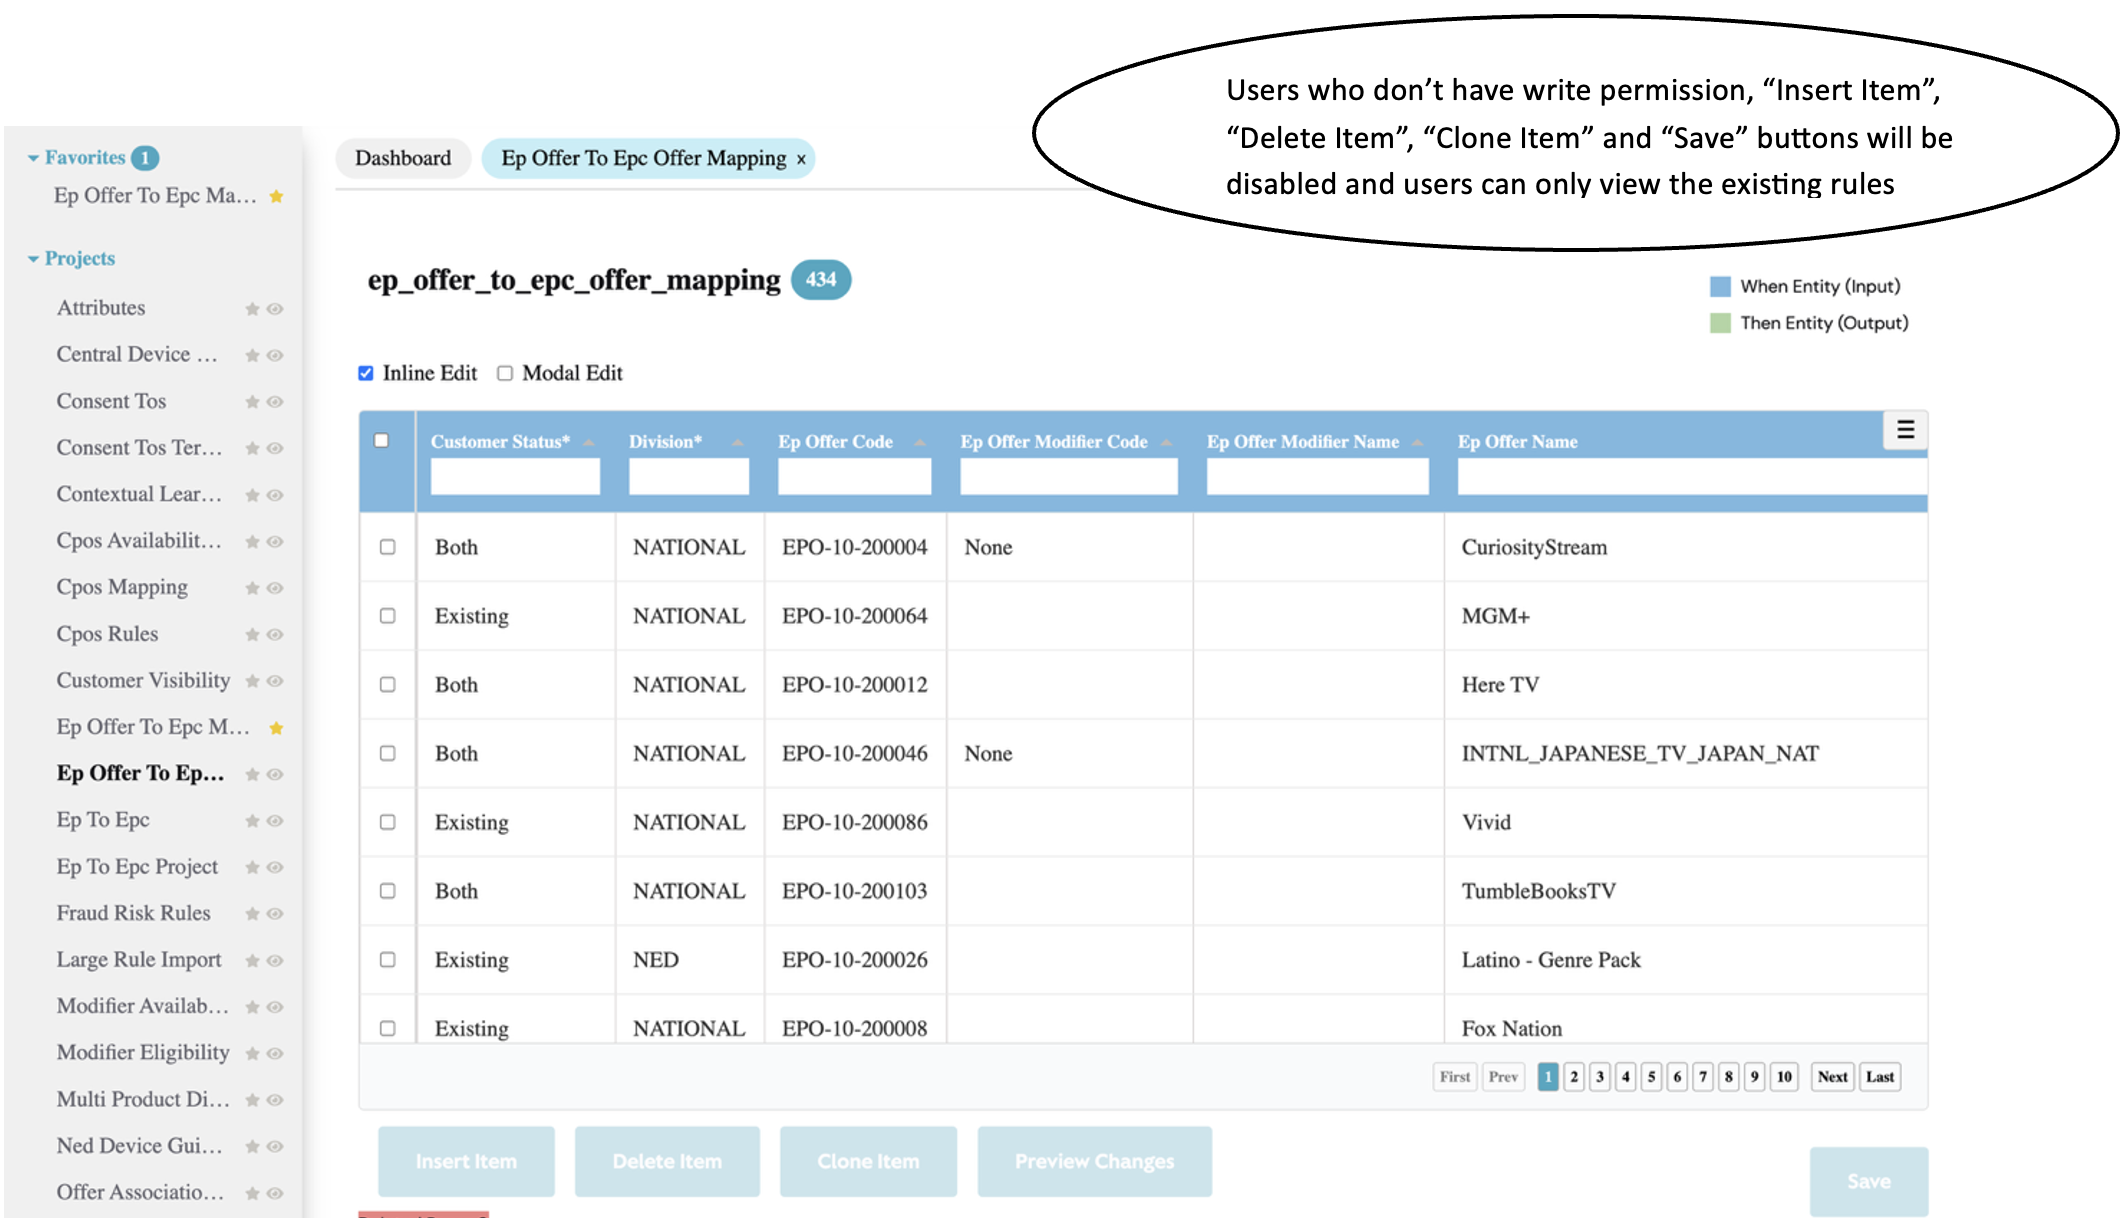2122x1218 pixels.
Task: Star the Ep To Epc Project entry
Action: pyautogui.click(x=252, y=867)
